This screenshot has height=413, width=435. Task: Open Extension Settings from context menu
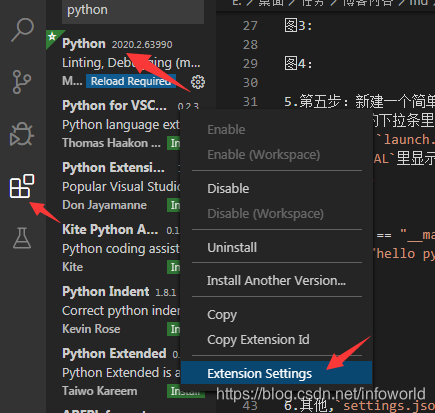[276, 373]
